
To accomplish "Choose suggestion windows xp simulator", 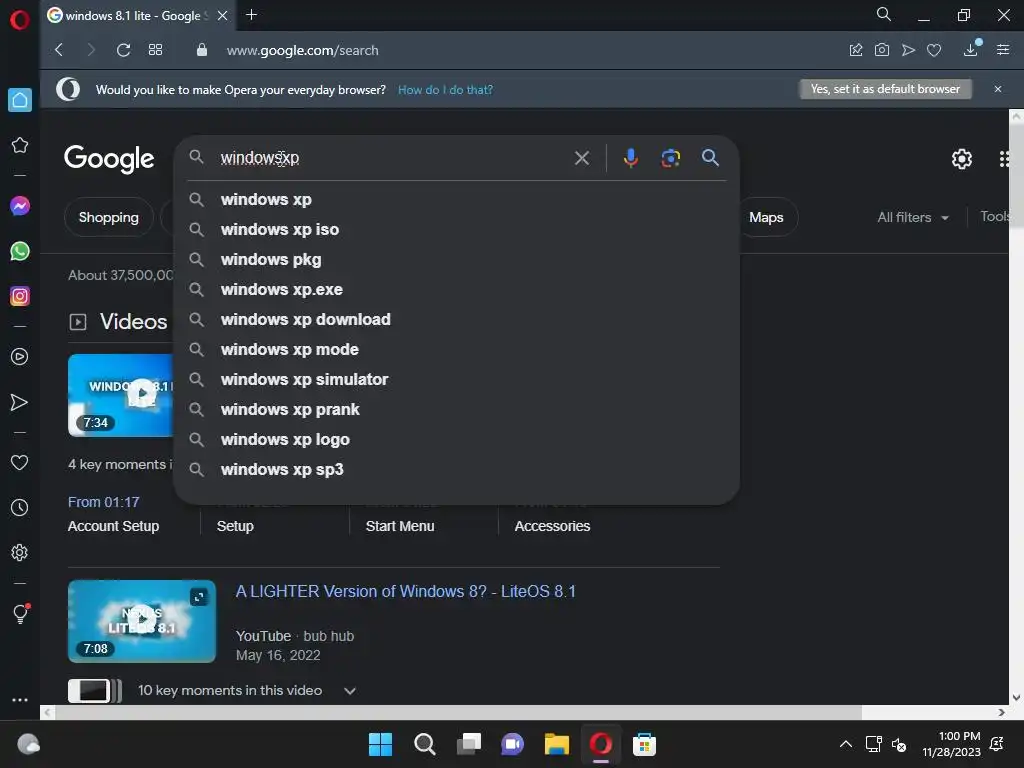I will click(456, 380).
